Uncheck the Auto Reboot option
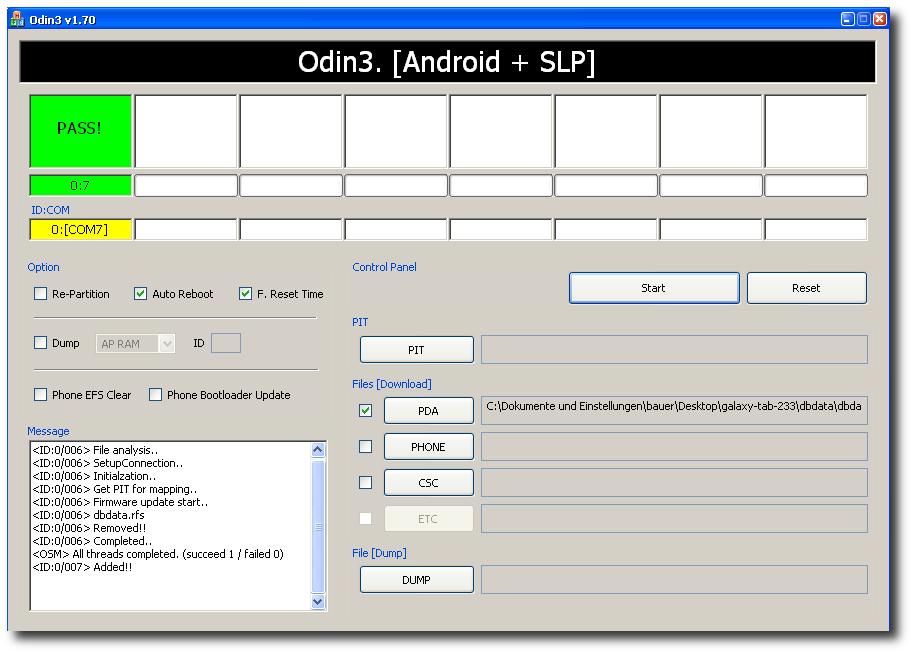Viewport: 913px width, 654px height. click(x=140, y=294)
